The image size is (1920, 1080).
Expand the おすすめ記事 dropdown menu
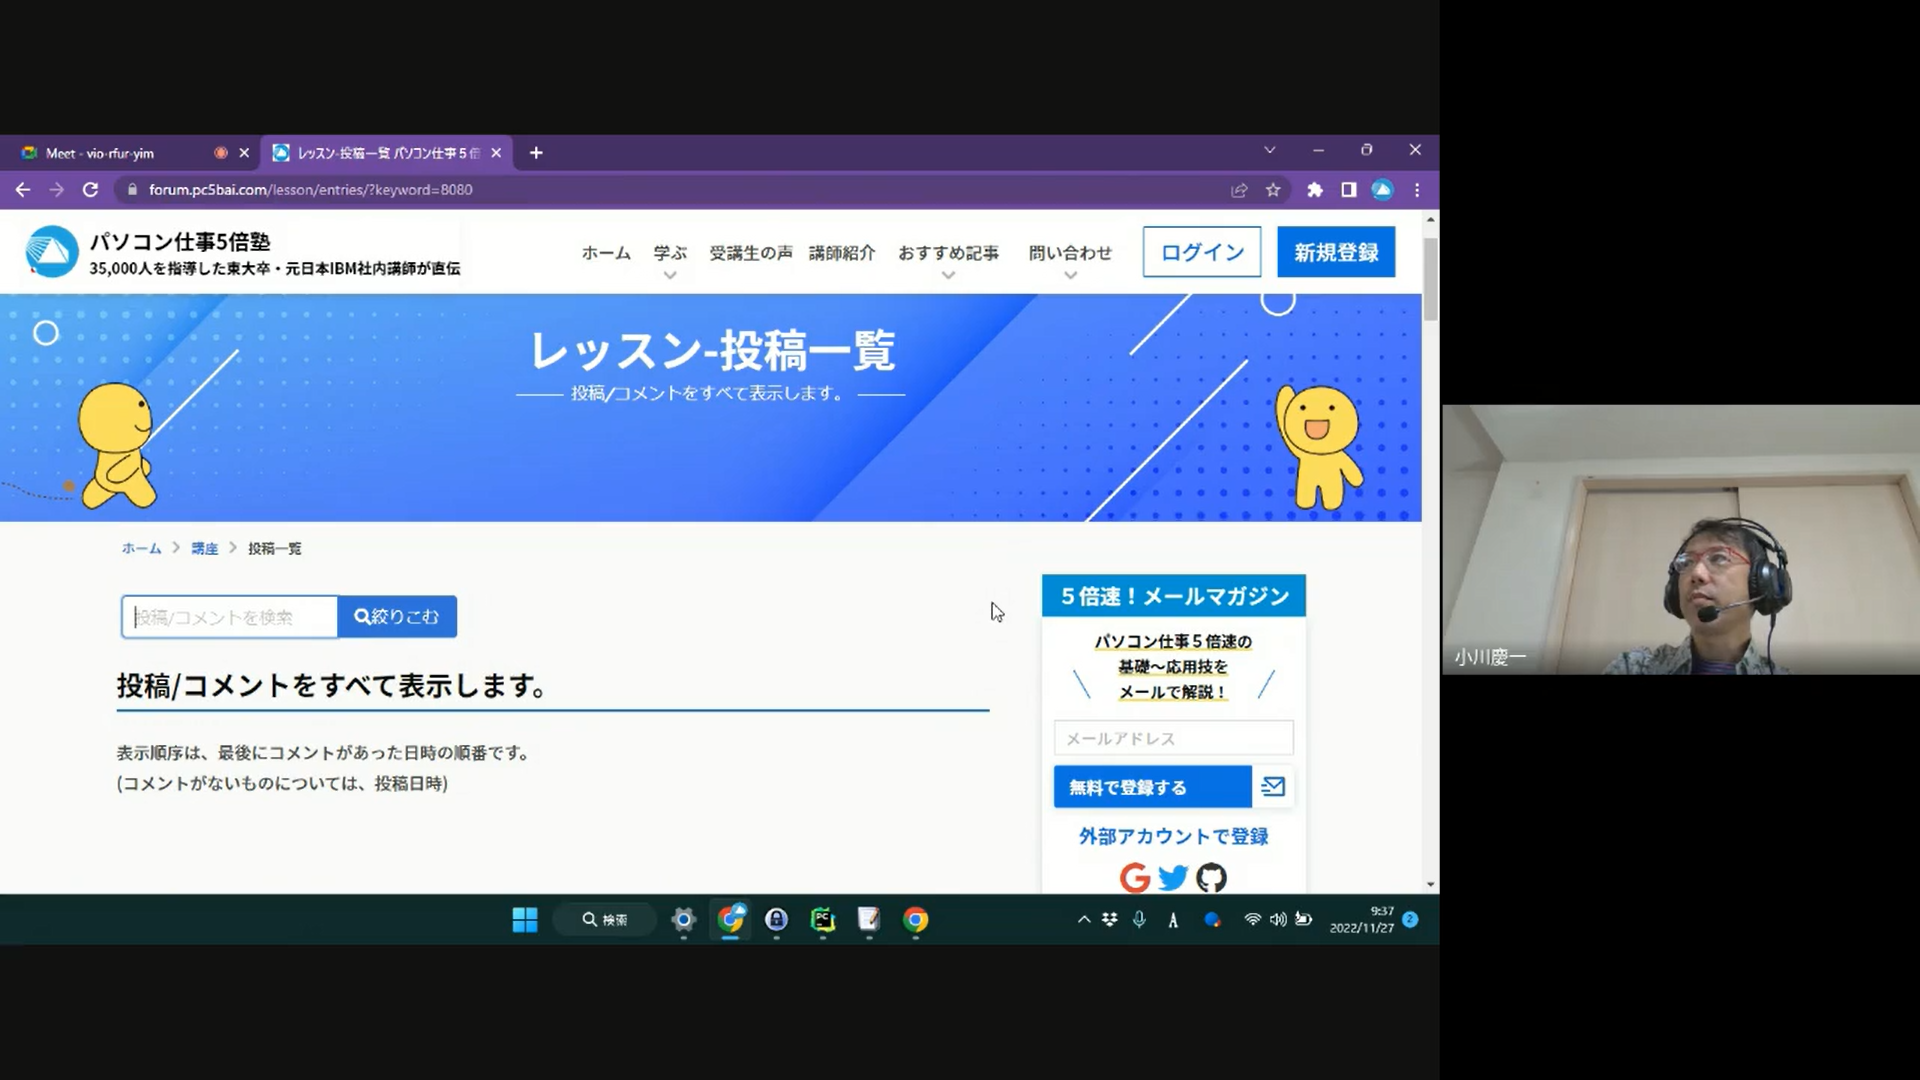(x=948, y=254)
